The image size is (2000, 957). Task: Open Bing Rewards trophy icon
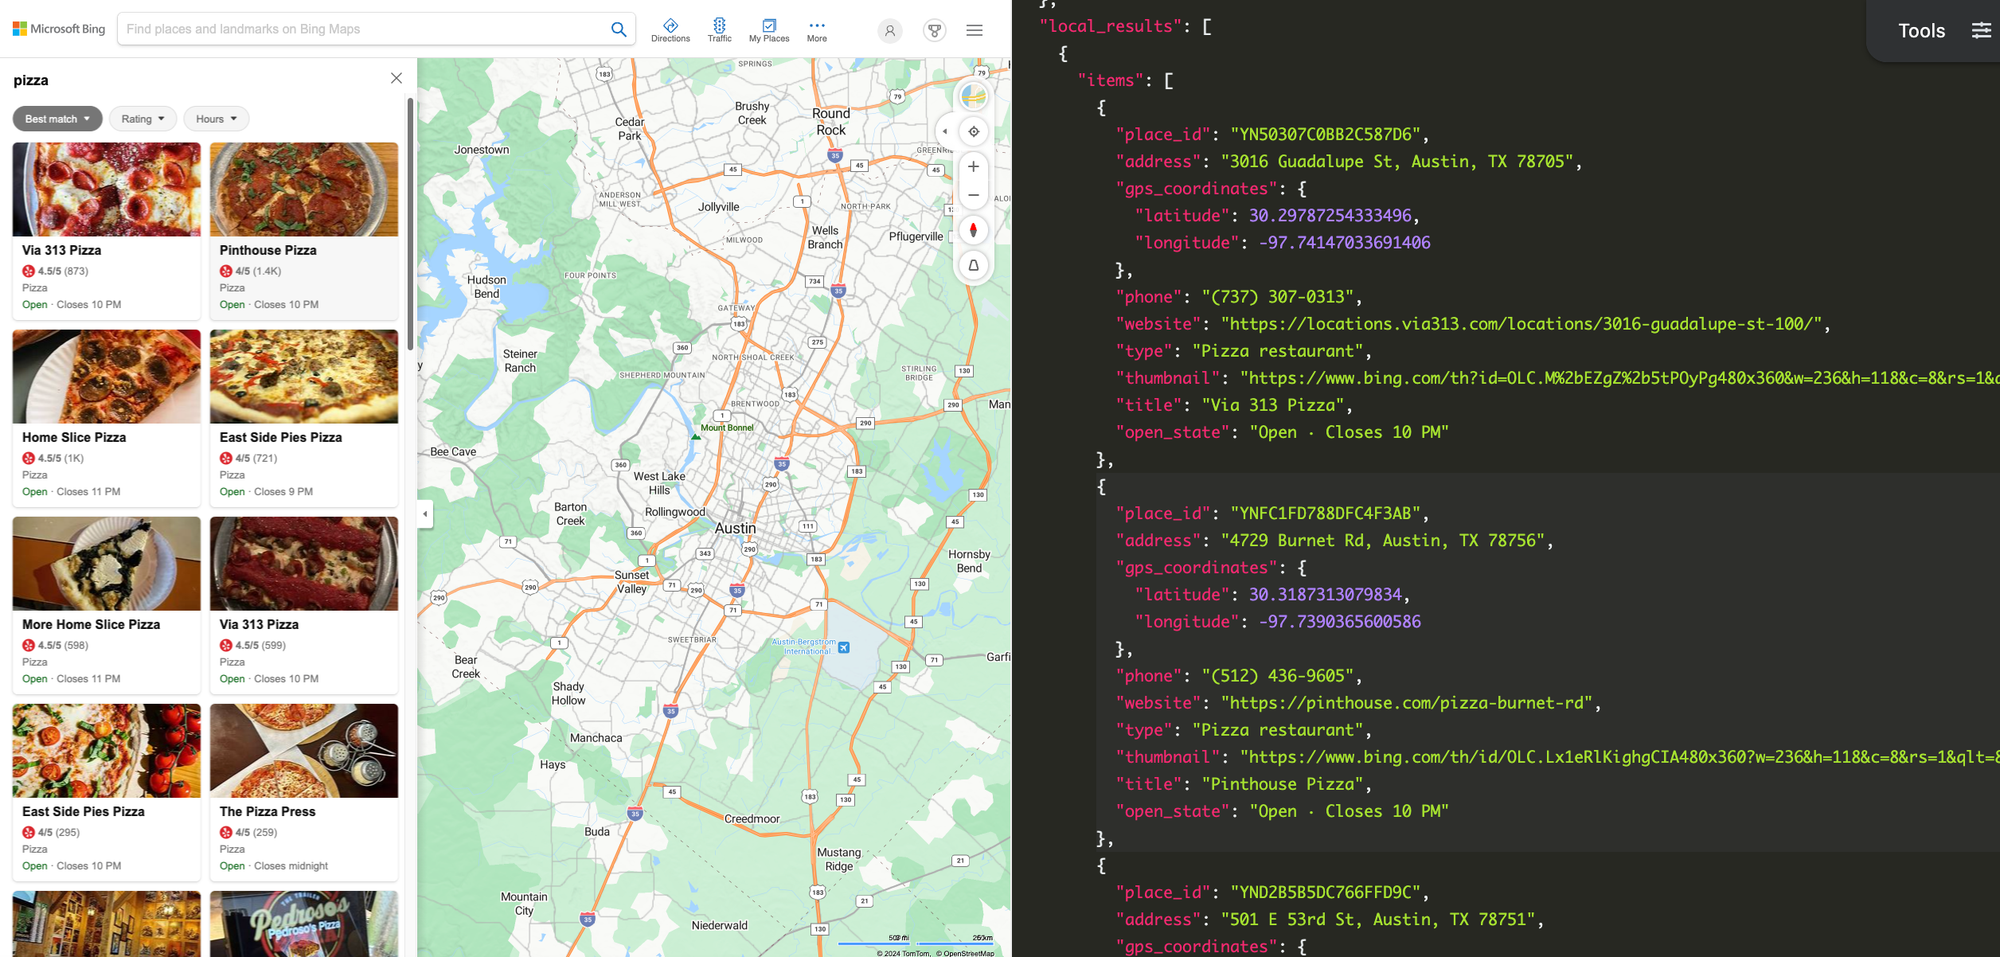pos(934,30)
